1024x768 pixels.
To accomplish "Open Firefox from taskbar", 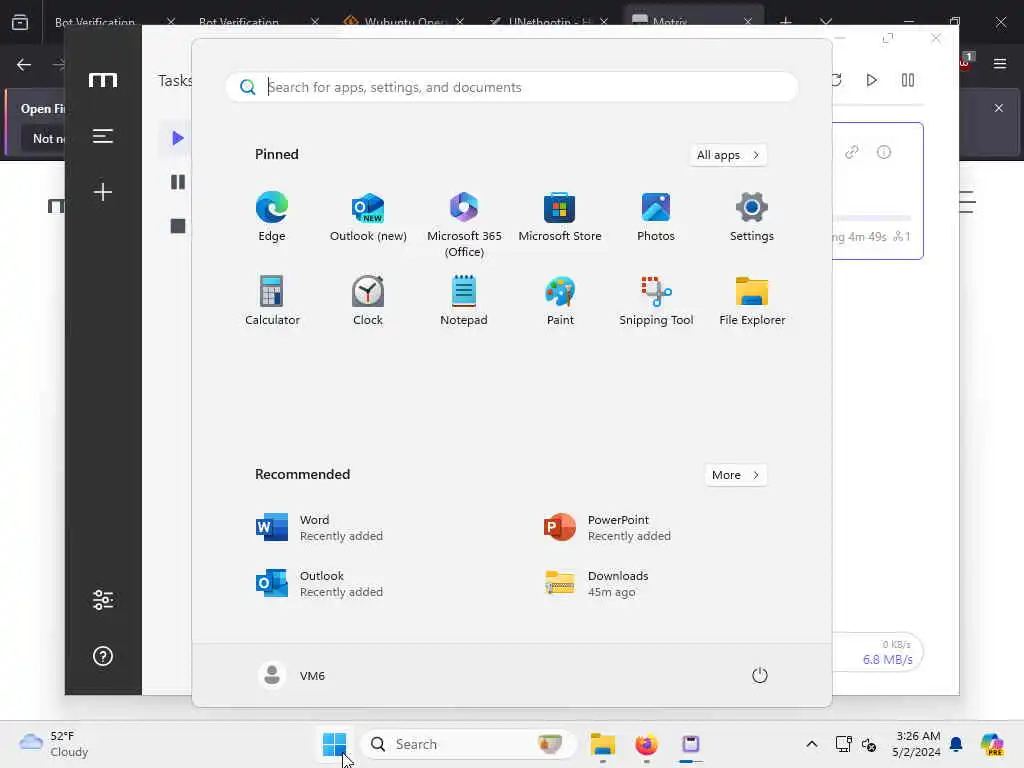I will pyautogui.click(x=647, y=744).
